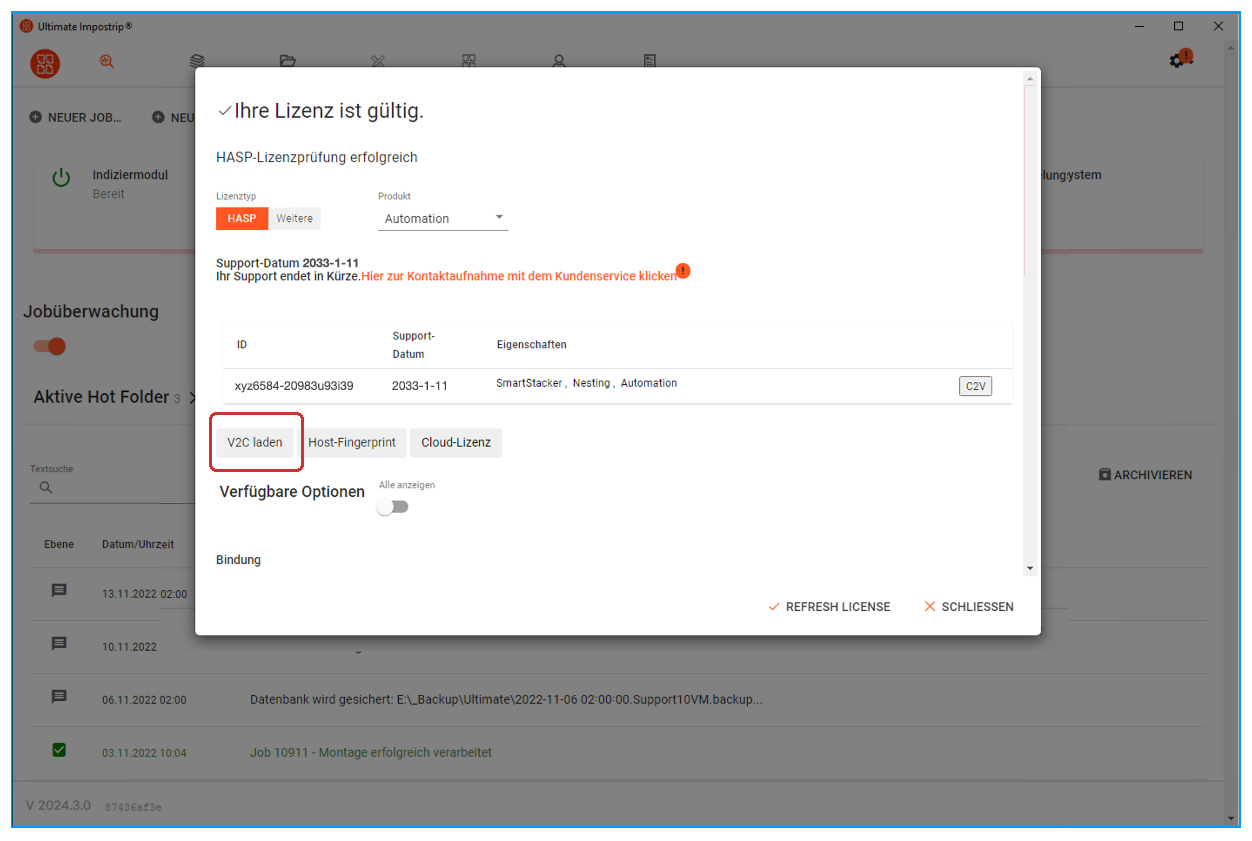Click the orange Impostrip home grid icon
The height and width of the screenshot is (841, 1252).
click(45, 63)
